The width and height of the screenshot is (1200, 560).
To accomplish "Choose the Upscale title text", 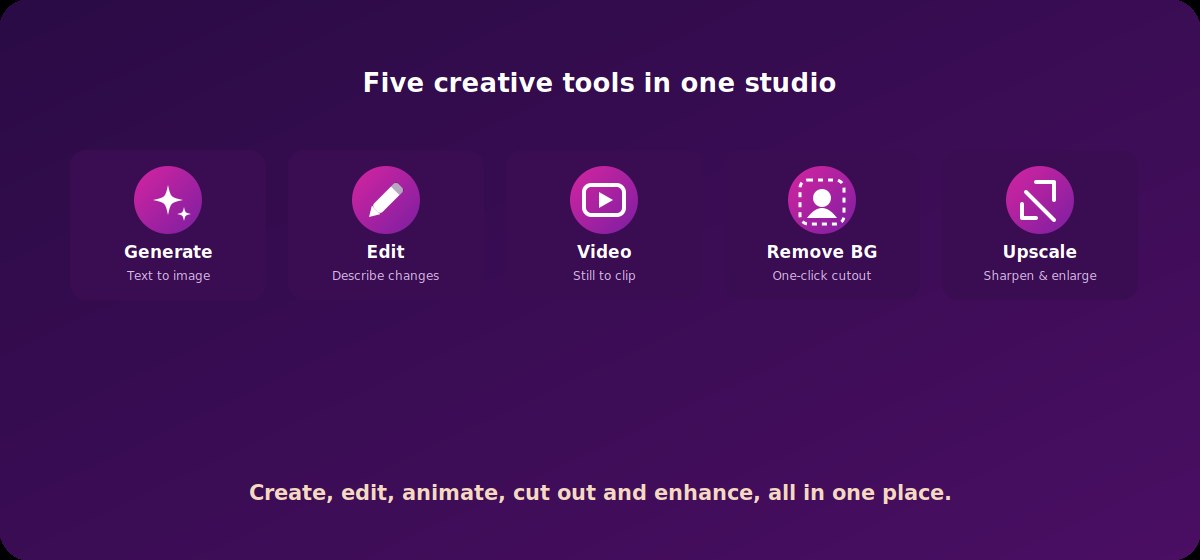I will tap(1040, 252).
